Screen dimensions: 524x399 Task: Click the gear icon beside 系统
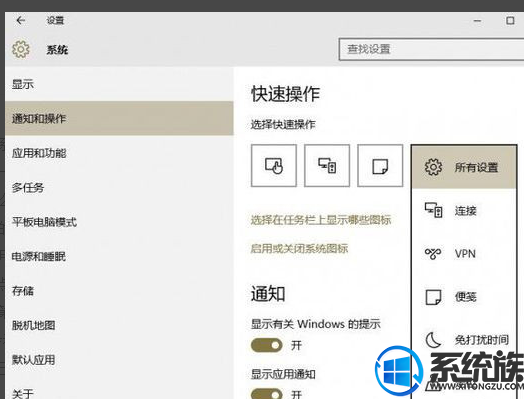coord(21,49)
